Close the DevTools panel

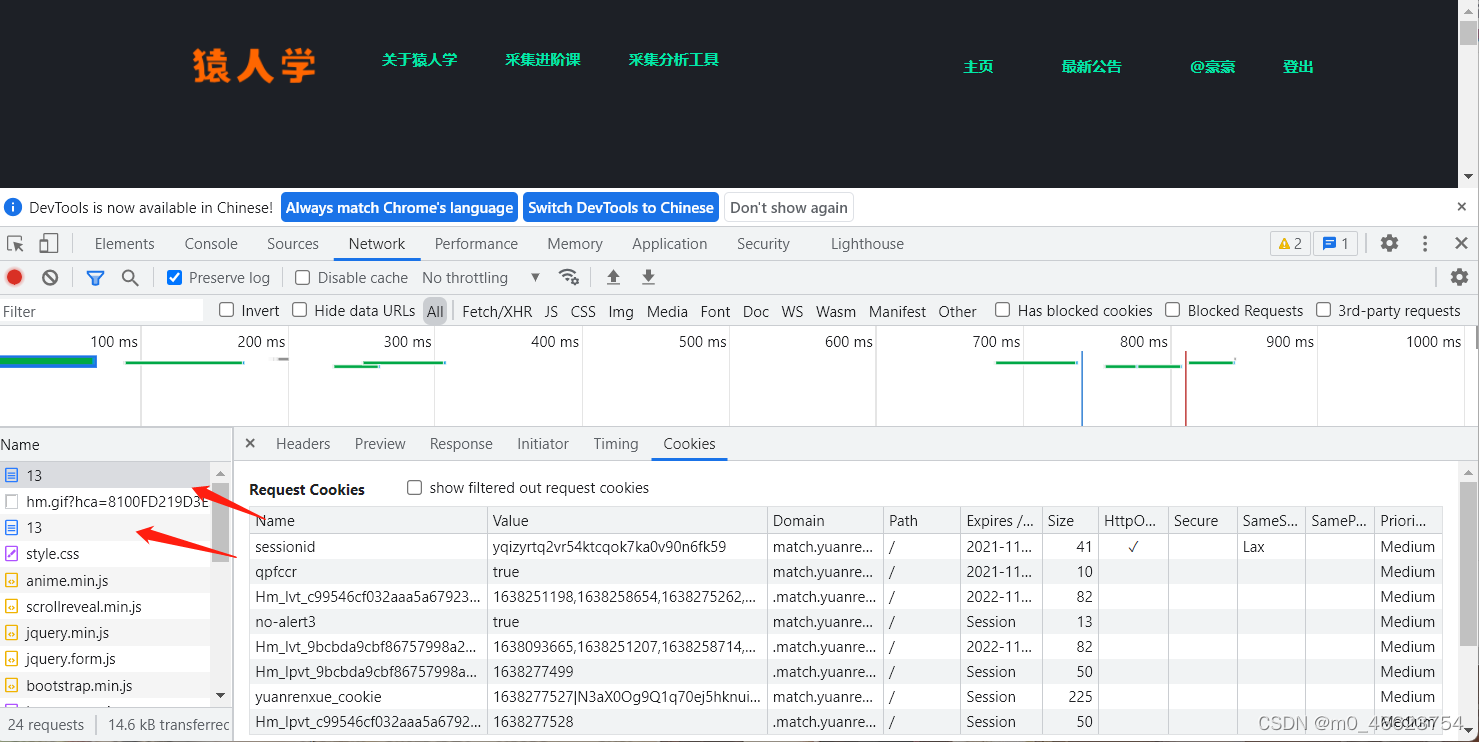point(1461,243)
